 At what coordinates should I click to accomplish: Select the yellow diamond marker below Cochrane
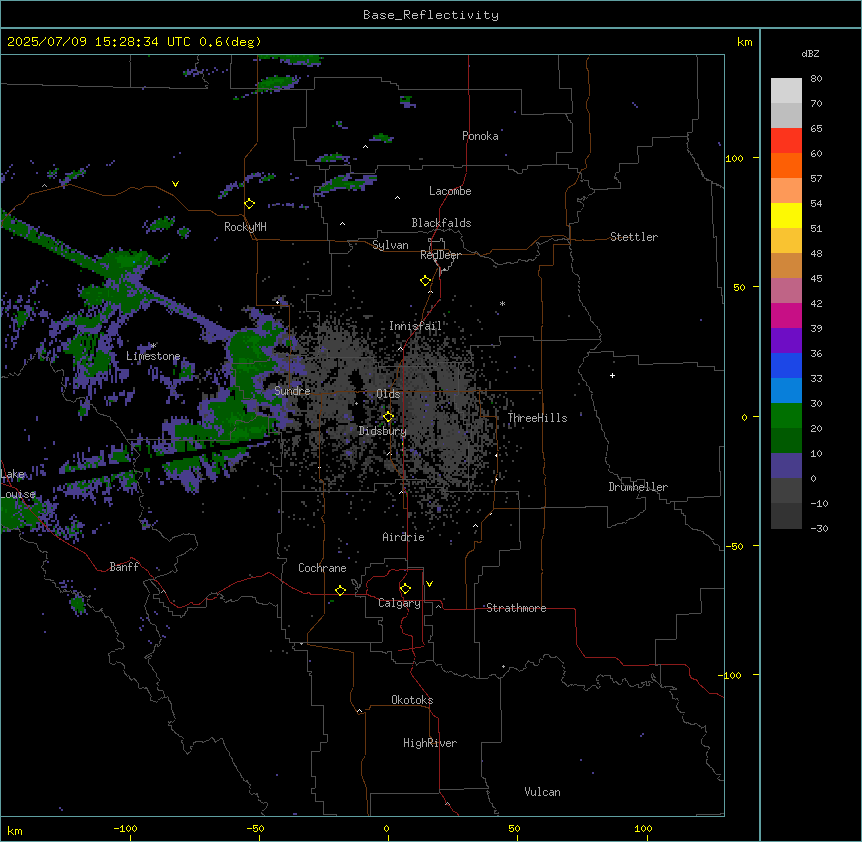[x=340, y=590]
